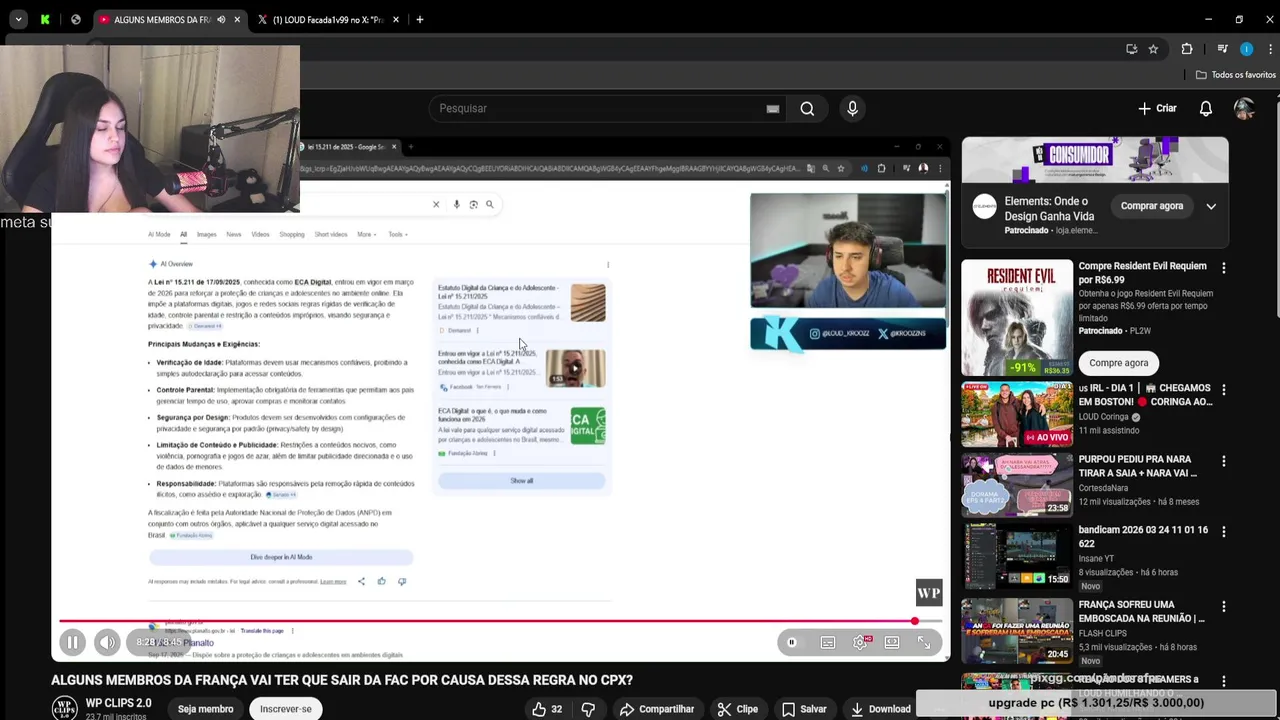The height and width of the screenshot is (720, 1280).
Task: Open the LOUD Coringa channel name
Action: 1103,417
